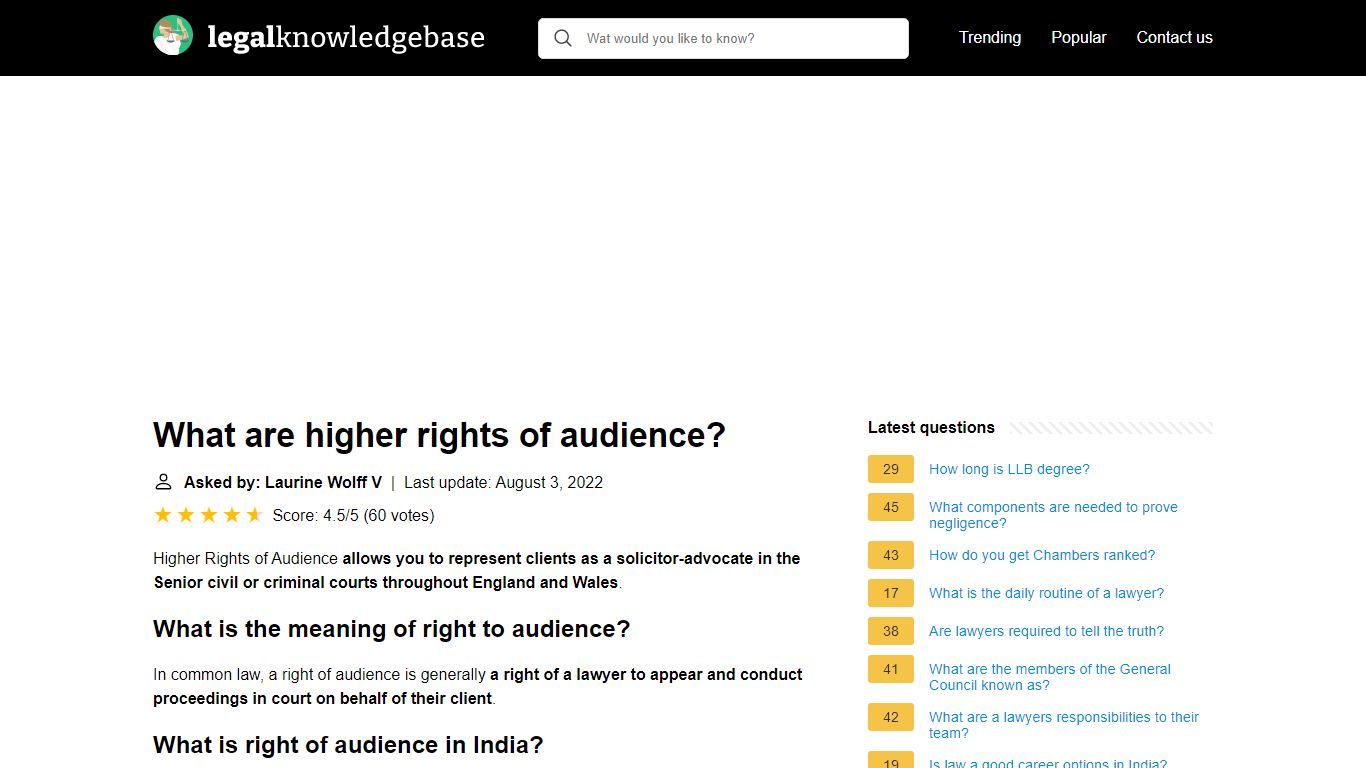Screen dimensions: 1366x768
Task: Click heading 'What is right of audience in India?'
Action: [348, 745]
